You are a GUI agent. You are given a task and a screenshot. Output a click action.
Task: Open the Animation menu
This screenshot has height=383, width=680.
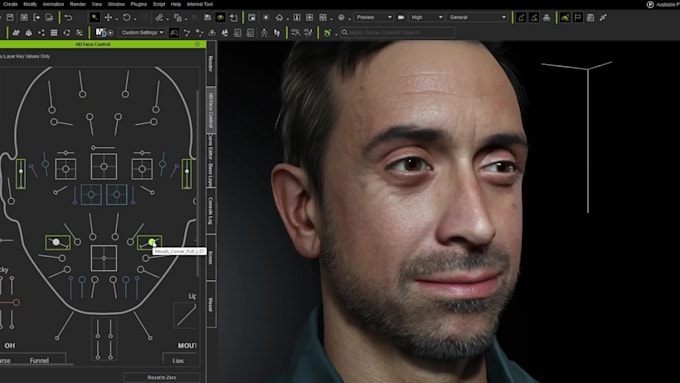[x=53, y=4]
